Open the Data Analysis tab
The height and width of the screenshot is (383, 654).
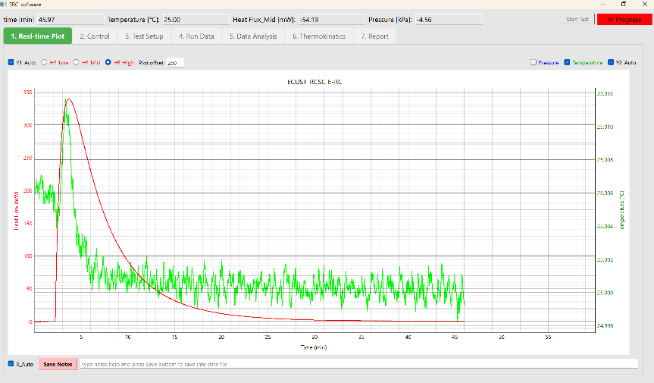point(253,36)
